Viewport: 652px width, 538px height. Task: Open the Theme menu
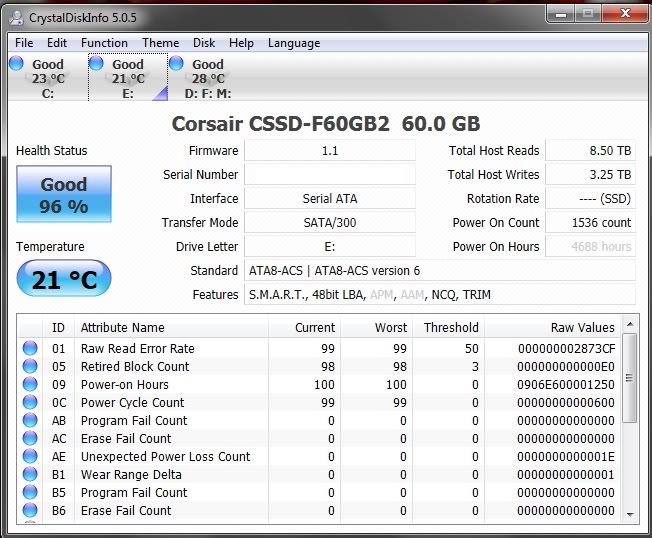click(x=160, y=43)
